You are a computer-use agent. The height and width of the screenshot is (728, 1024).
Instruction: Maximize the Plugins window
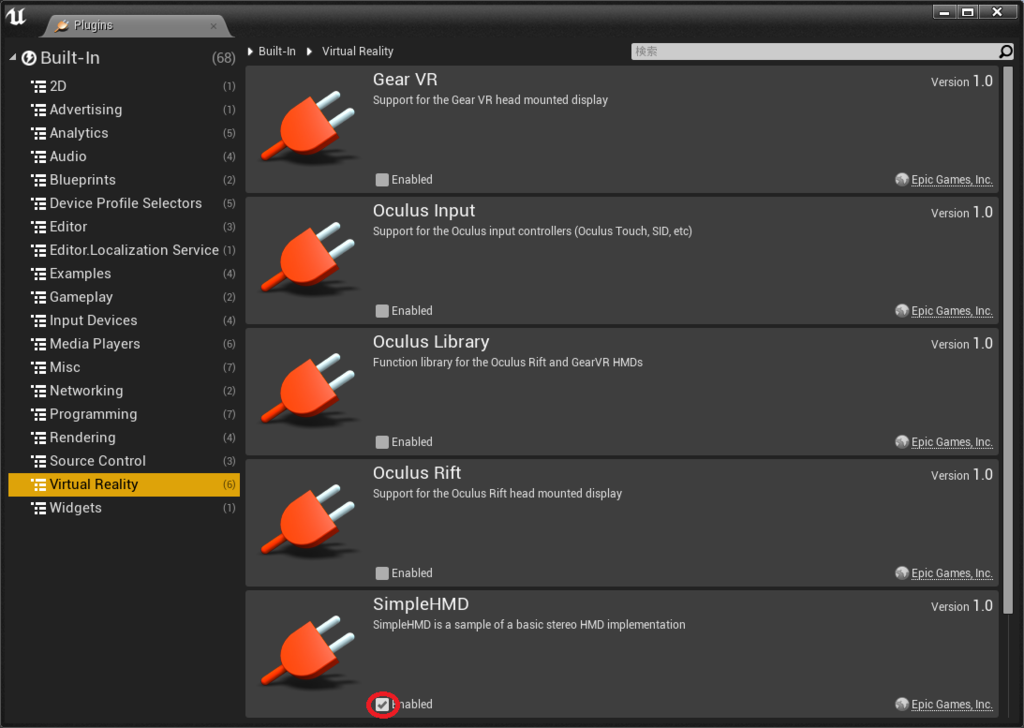968,12
